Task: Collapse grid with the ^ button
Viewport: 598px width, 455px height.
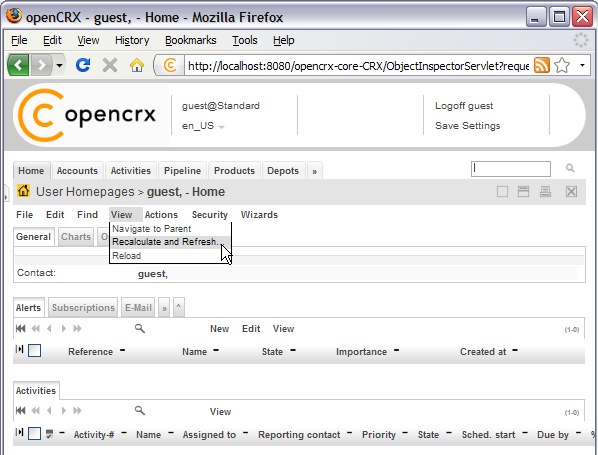Action: [178, 307]
